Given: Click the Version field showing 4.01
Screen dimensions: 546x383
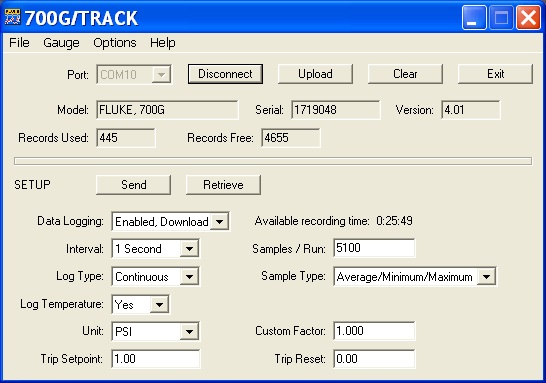Looking at the screenshot, I should (470, 110).
